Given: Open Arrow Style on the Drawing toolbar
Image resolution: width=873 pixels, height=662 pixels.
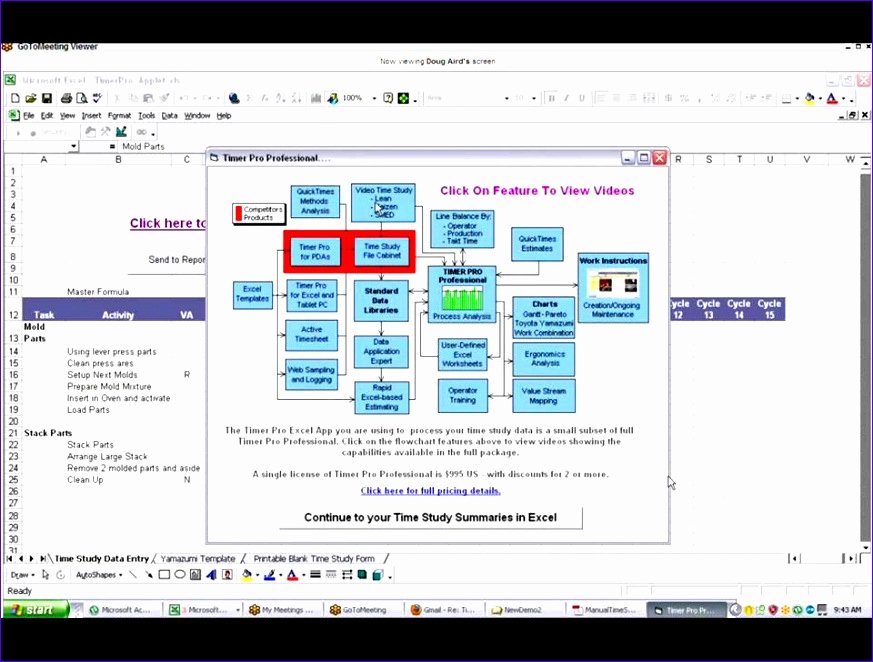Looking at the screenshot, I should coord(346,575).
